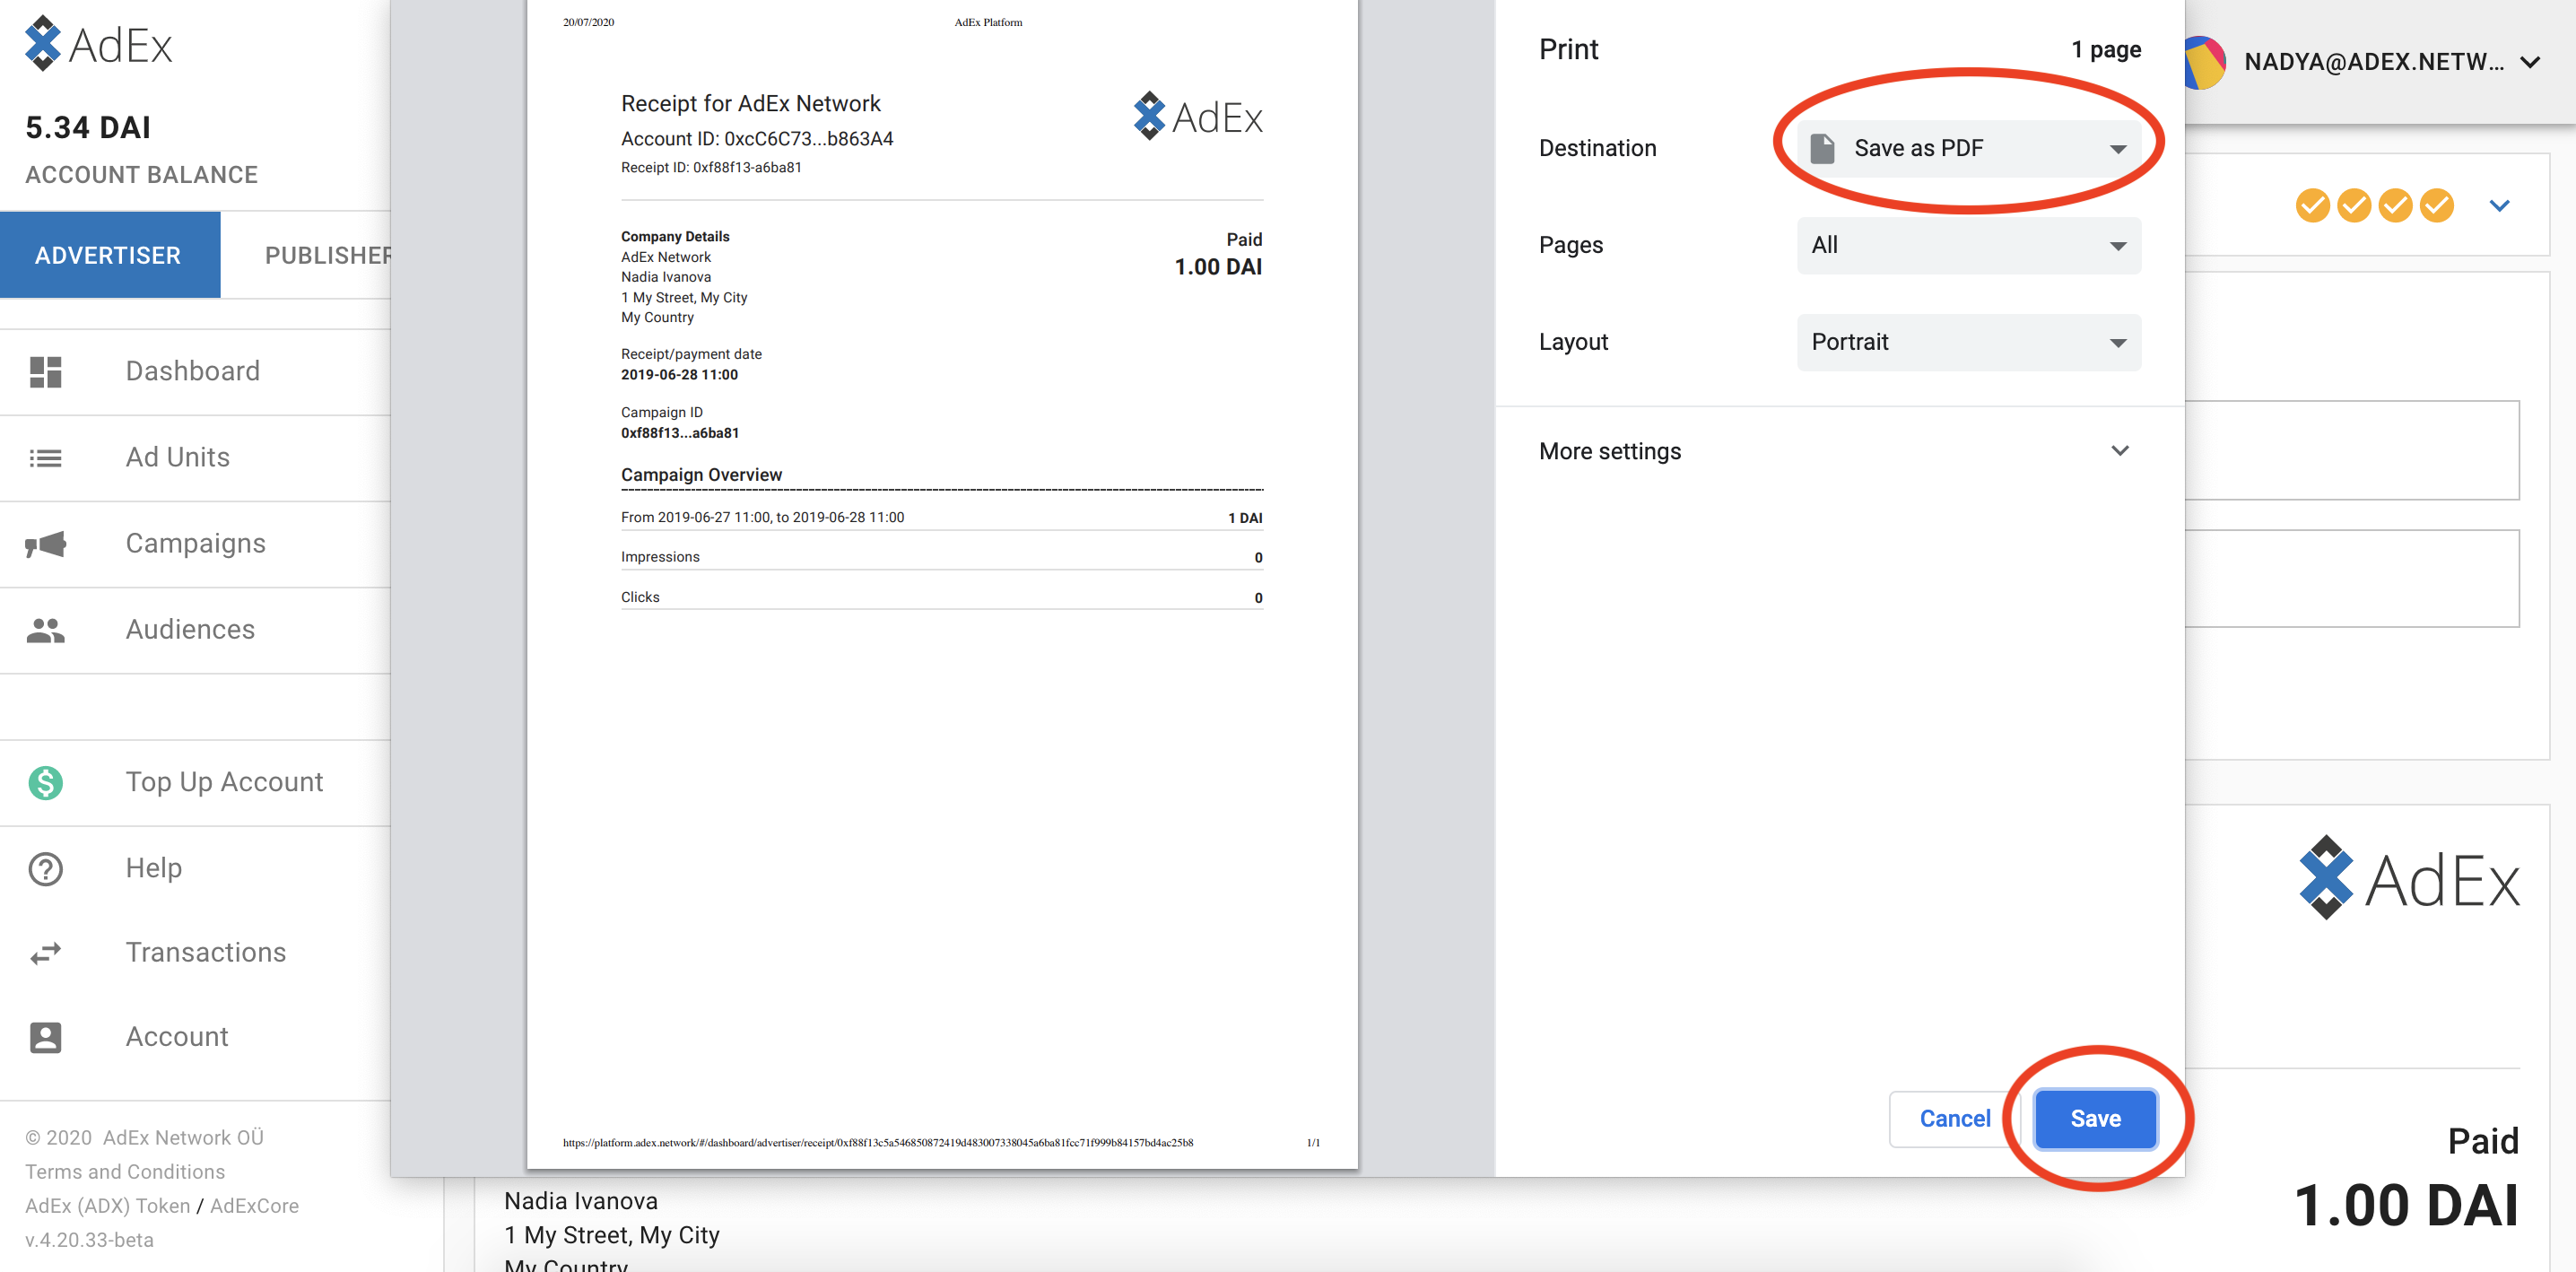Viewport: 2576px width, 1272px height.
Task: Expand More settings section
Action: (x=1838, y=451)
